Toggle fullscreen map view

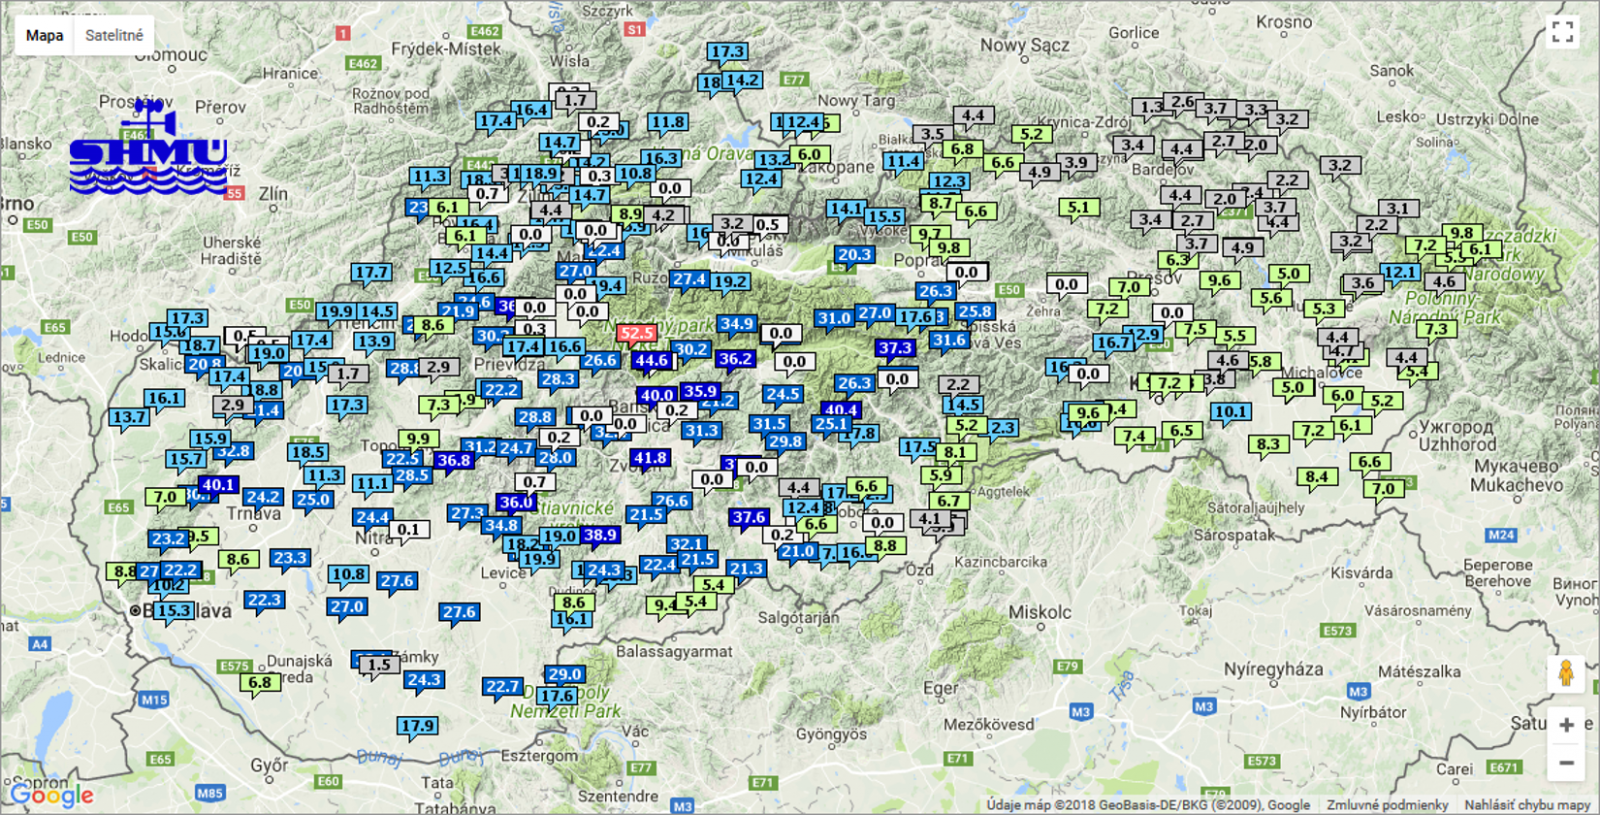(x=1563, y=33)
